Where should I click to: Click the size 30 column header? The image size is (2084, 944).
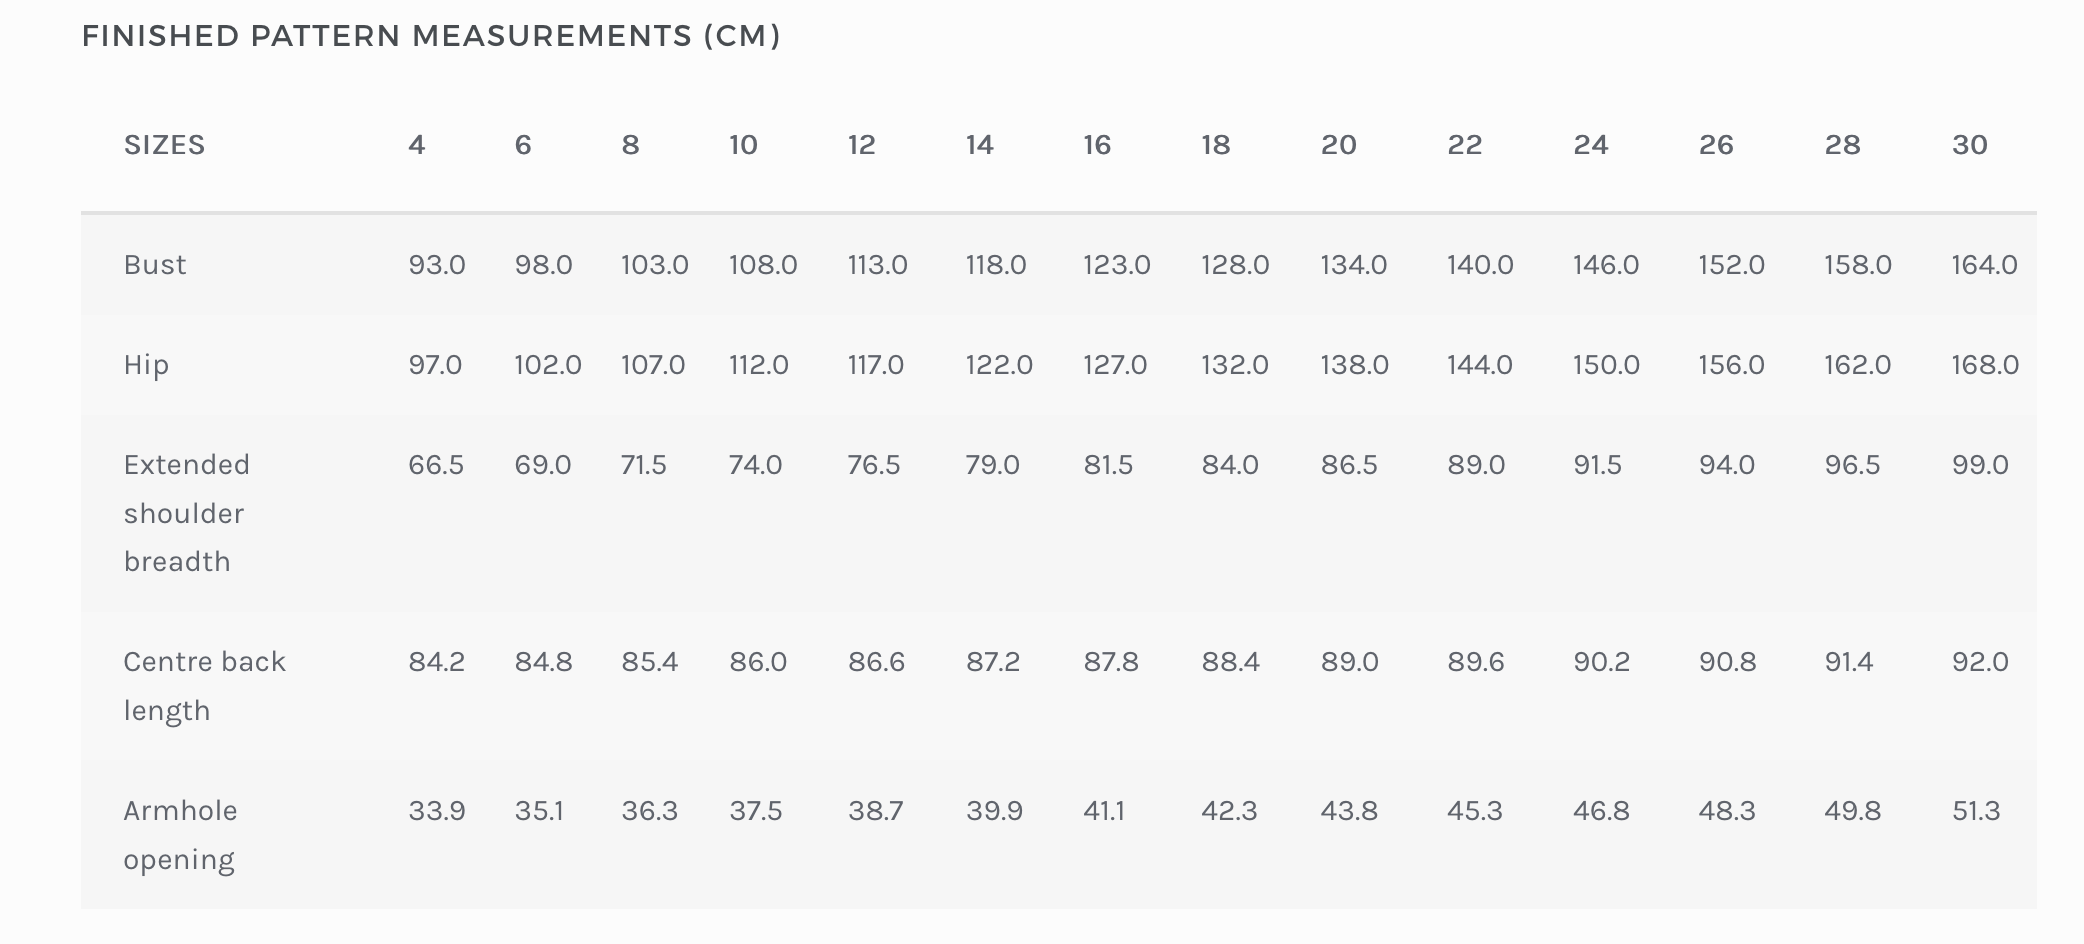tap(1969, 145)
